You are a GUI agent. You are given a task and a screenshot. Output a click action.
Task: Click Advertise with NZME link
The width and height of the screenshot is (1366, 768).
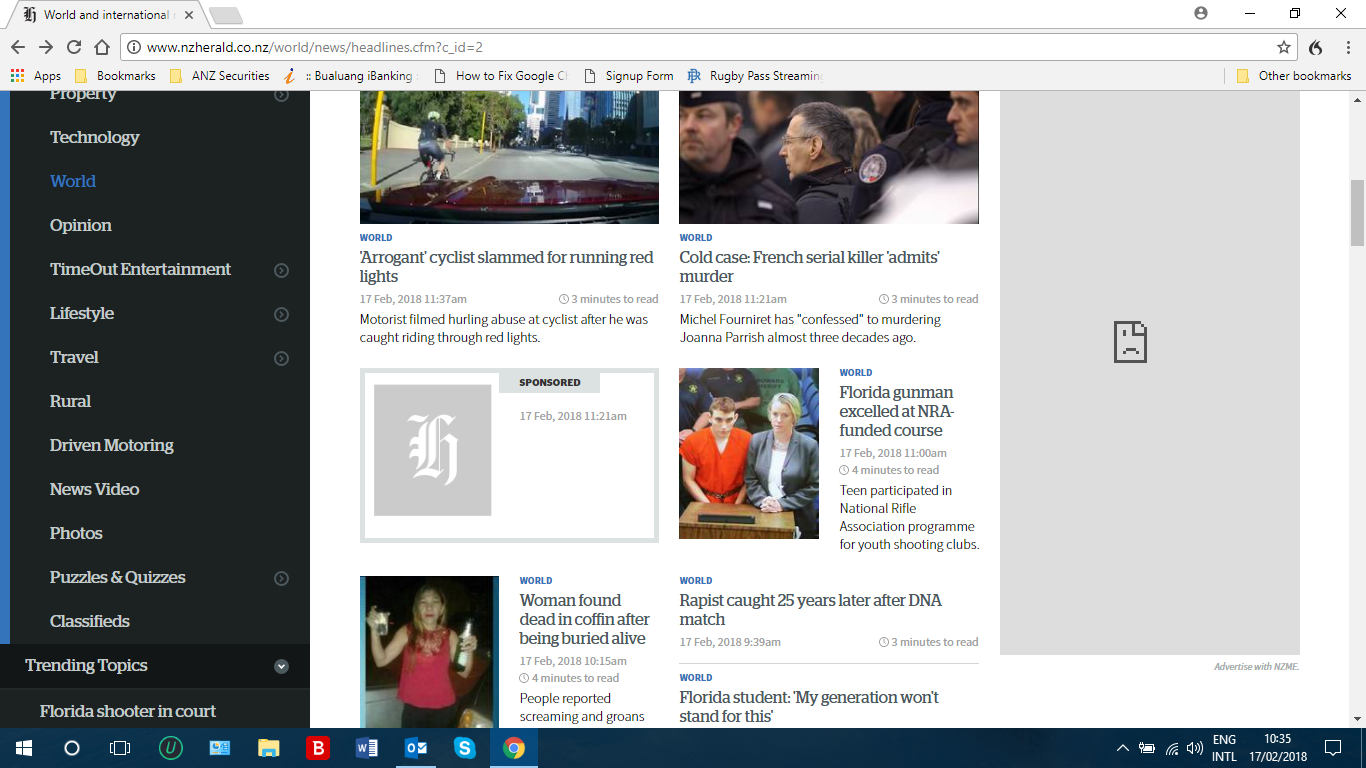1256,666
